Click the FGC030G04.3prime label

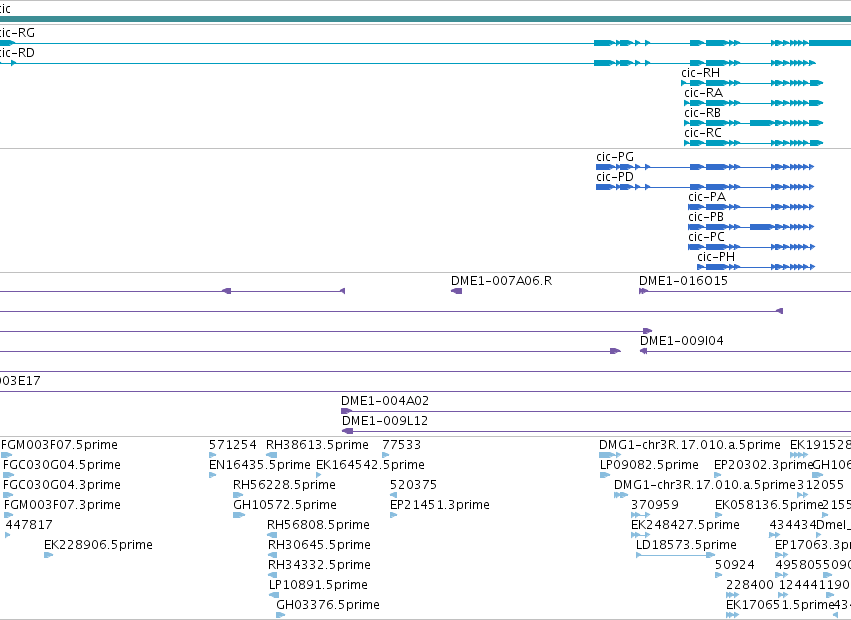coord(62,485)
